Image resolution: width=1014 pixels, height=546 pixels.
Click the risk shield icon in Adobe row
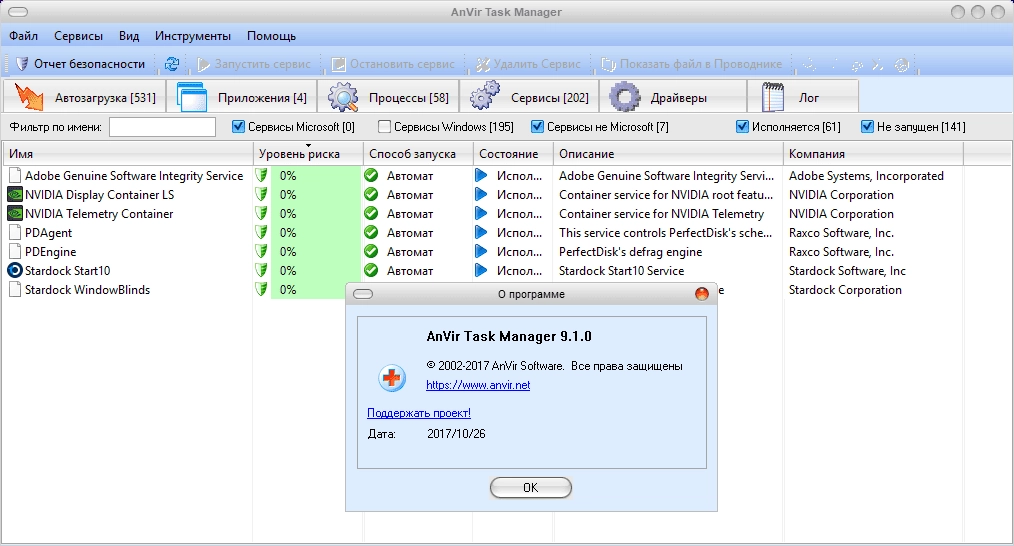[261, 176]
